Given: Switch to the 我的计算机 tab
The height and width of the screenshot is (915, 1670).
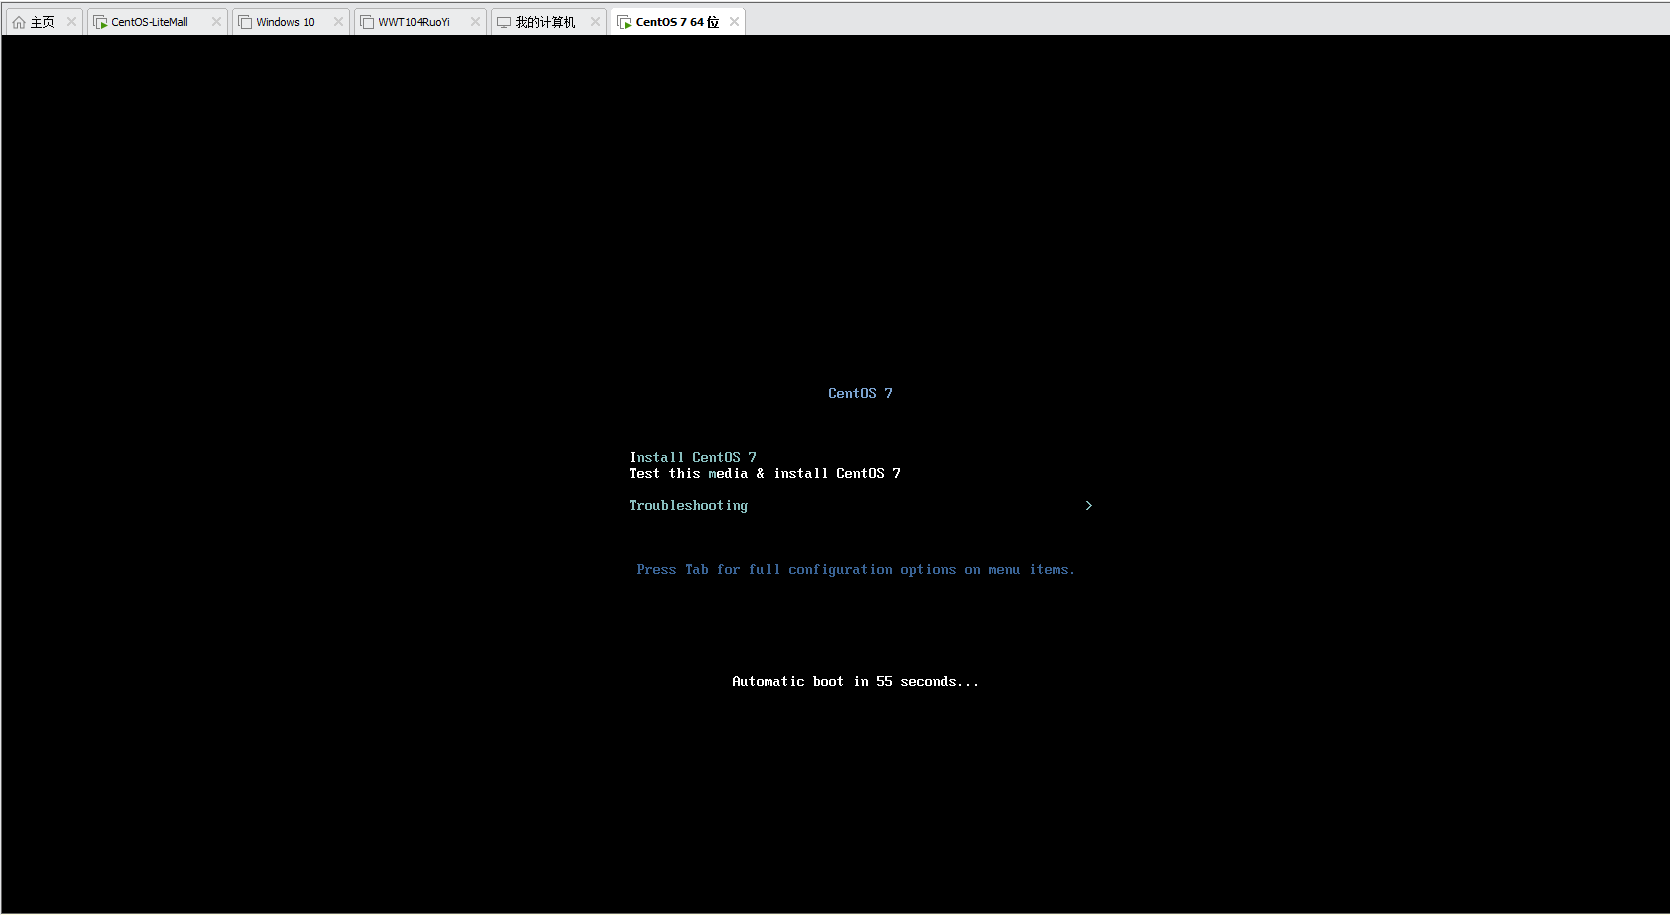Looking at the screenshot, I should pyautogui.click(x=545, y=22).
